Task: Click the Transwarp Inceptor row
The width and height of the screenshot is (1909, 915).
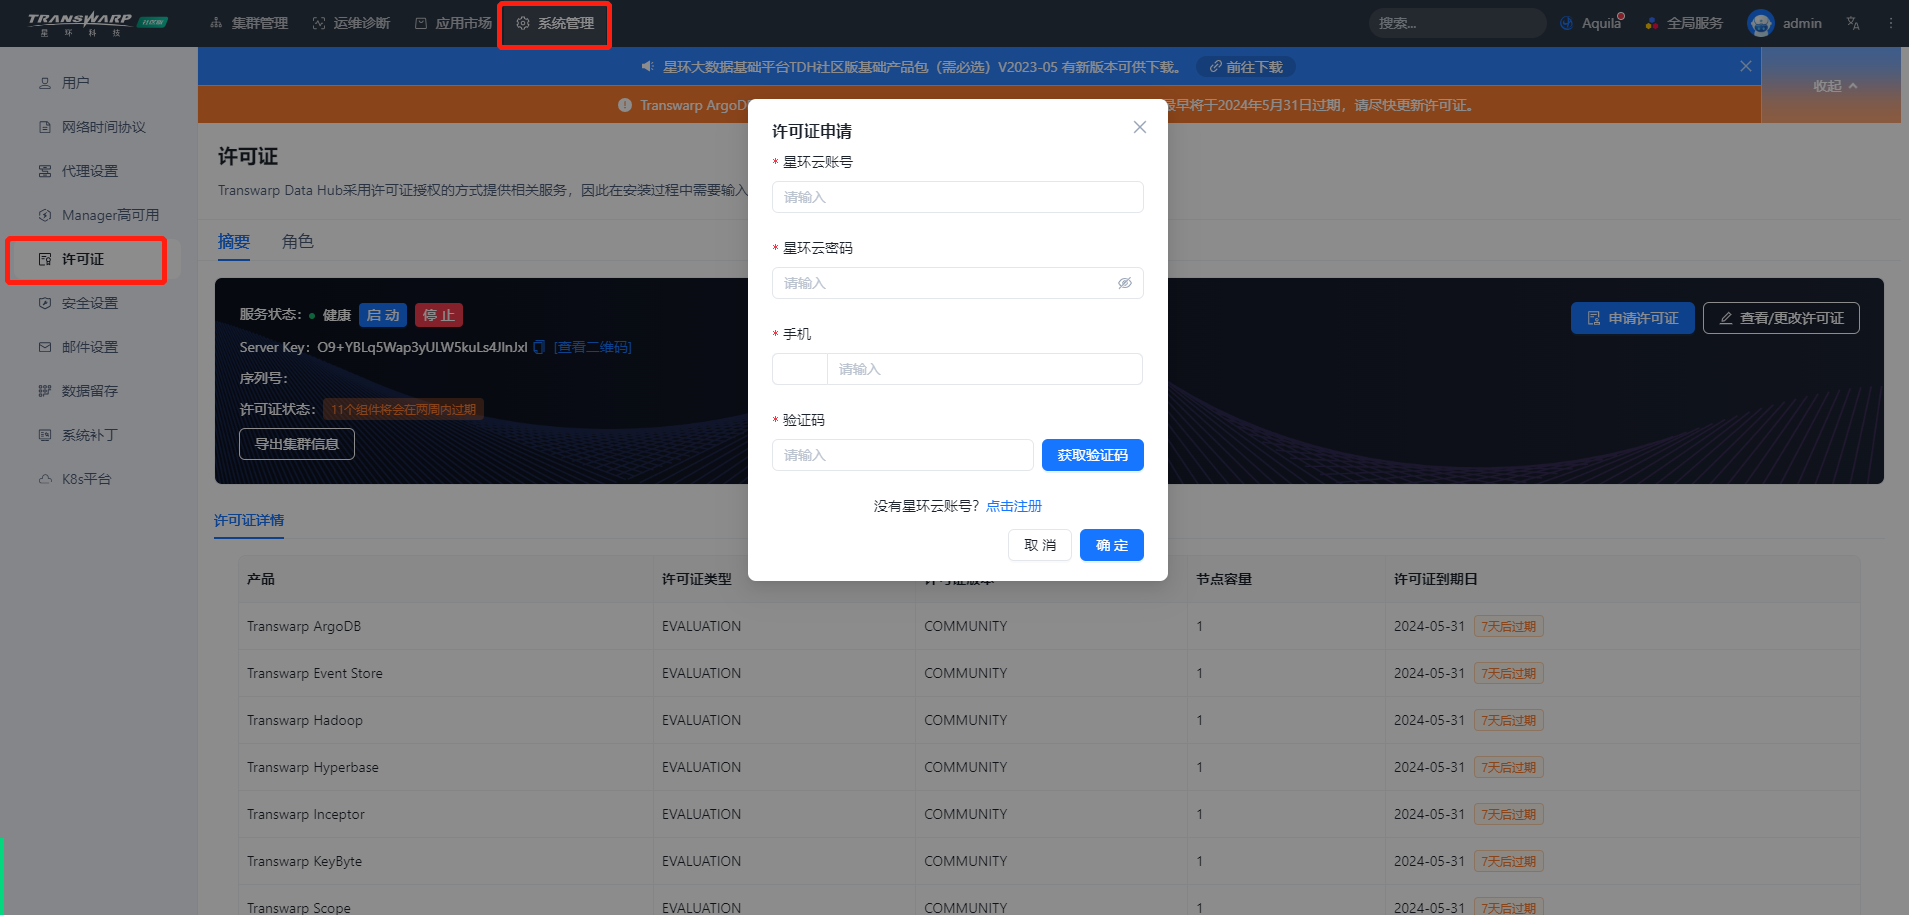Action: (x=1049, y=814)
